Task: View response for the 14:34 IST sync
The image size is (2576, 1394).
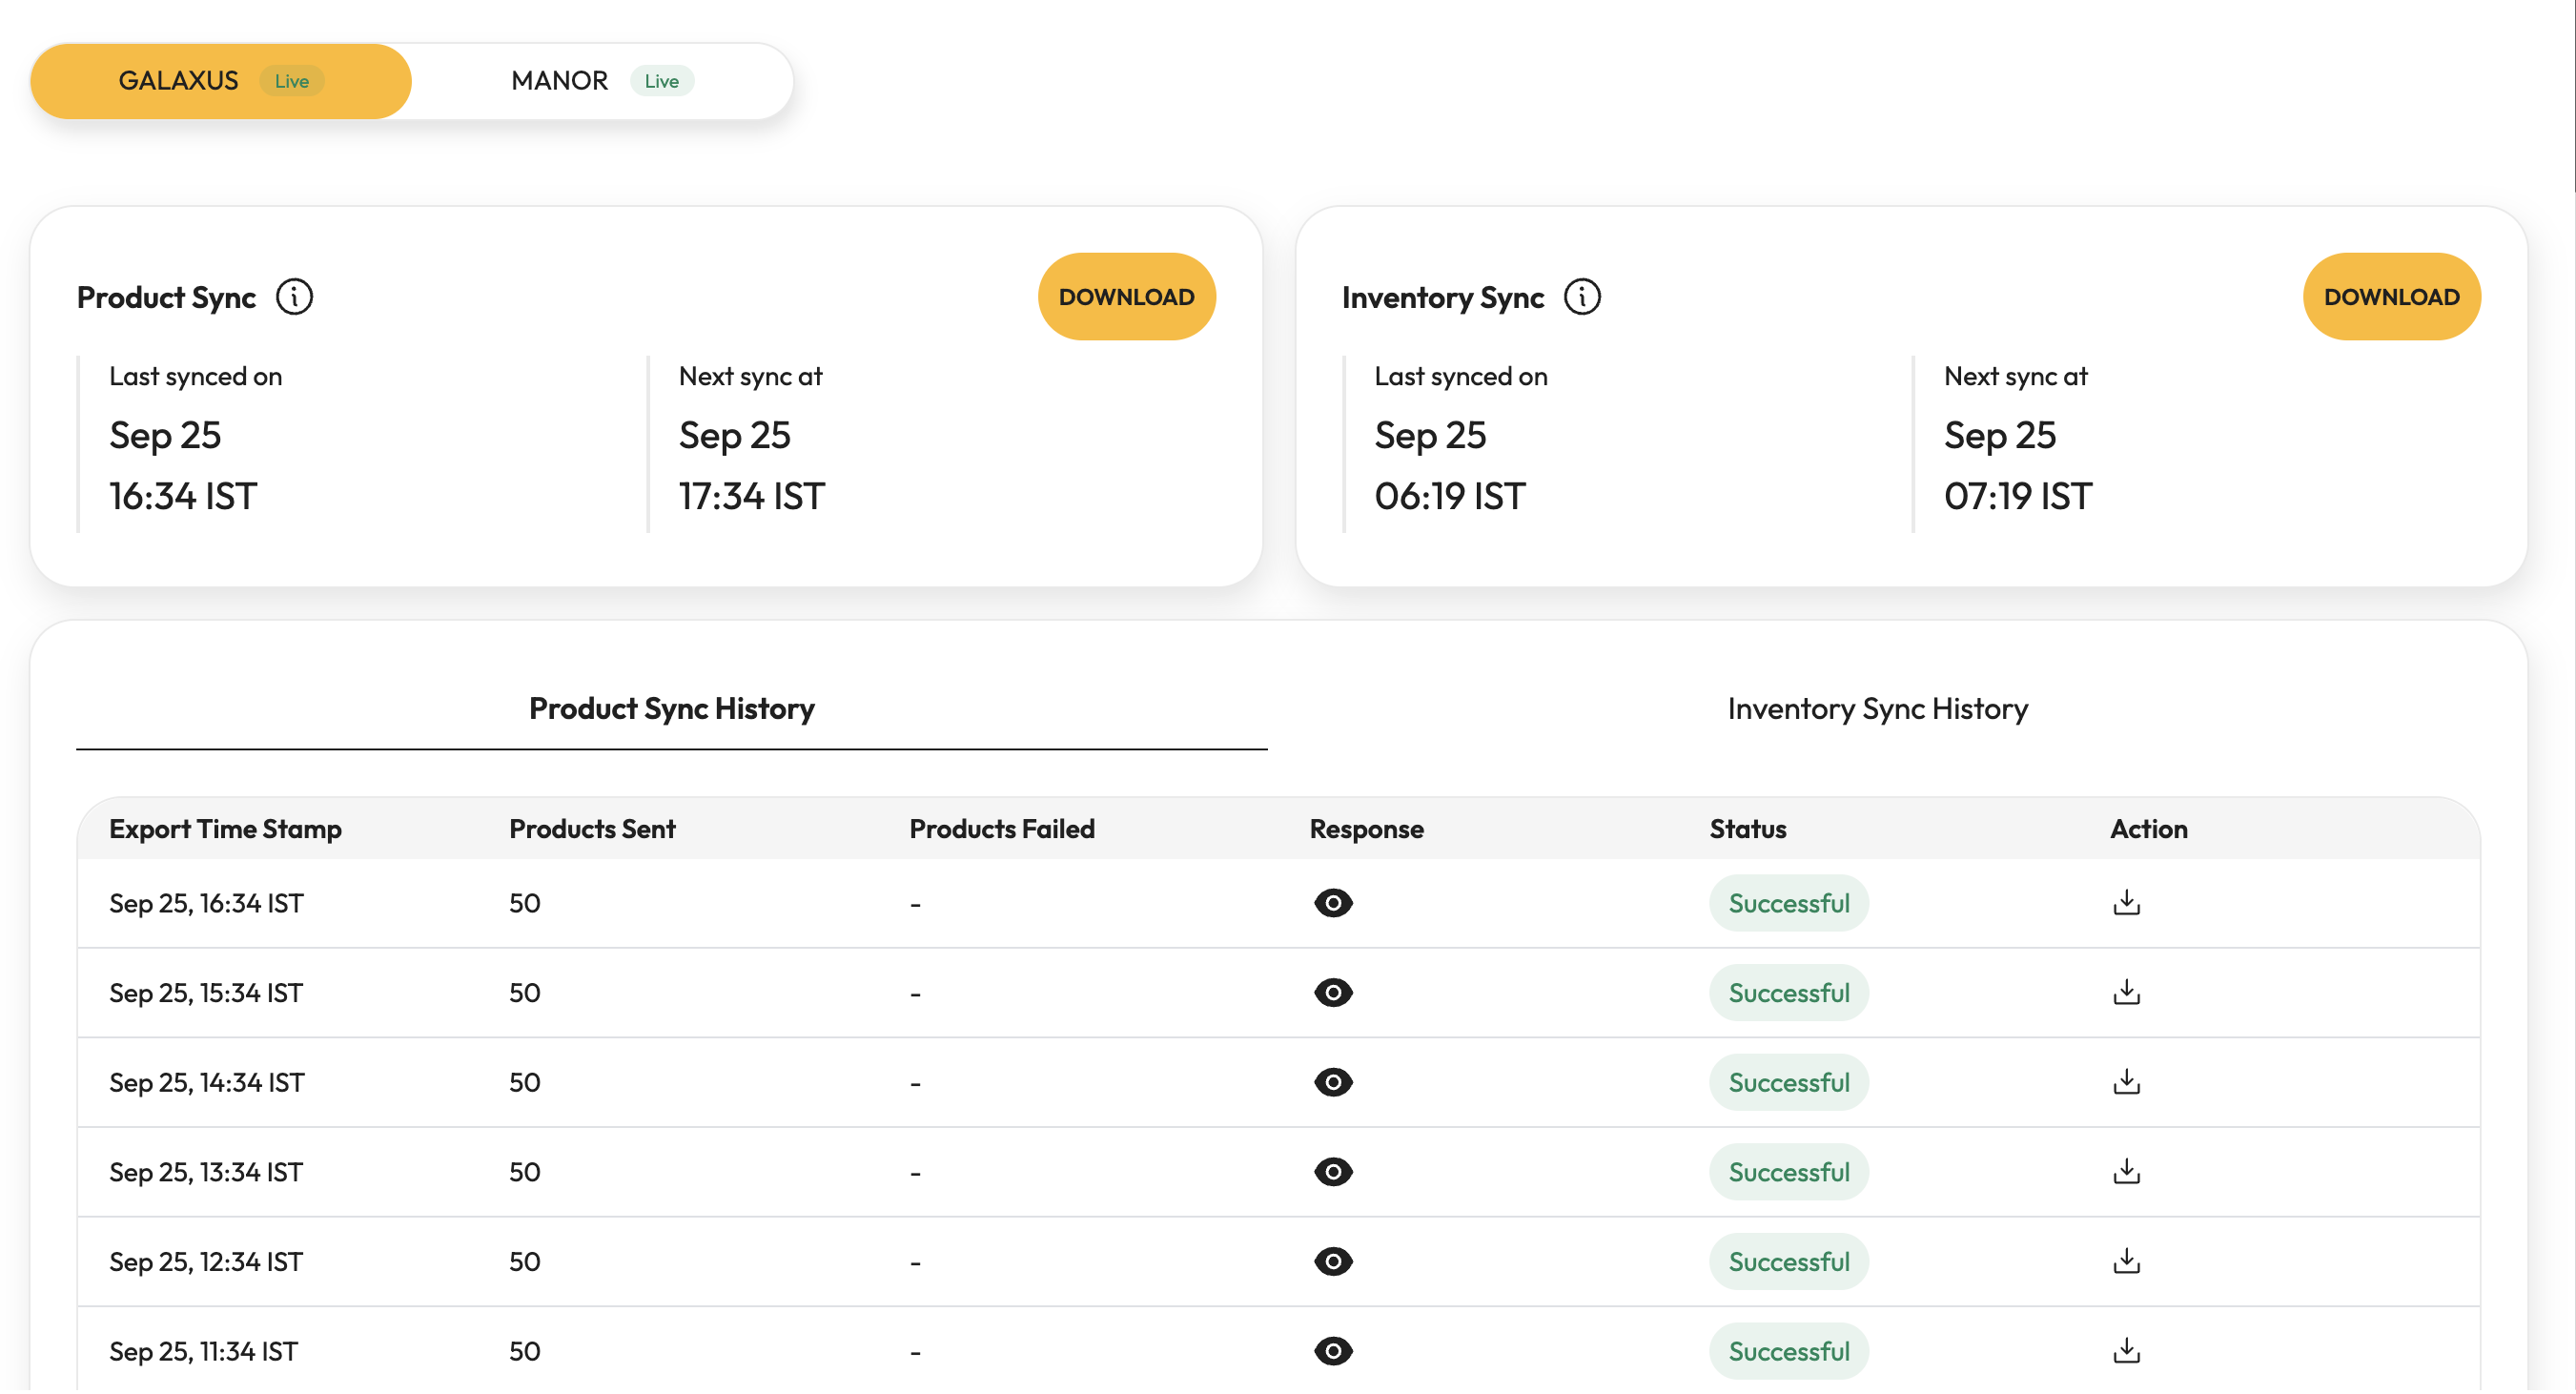Action: point(1333,1082)
